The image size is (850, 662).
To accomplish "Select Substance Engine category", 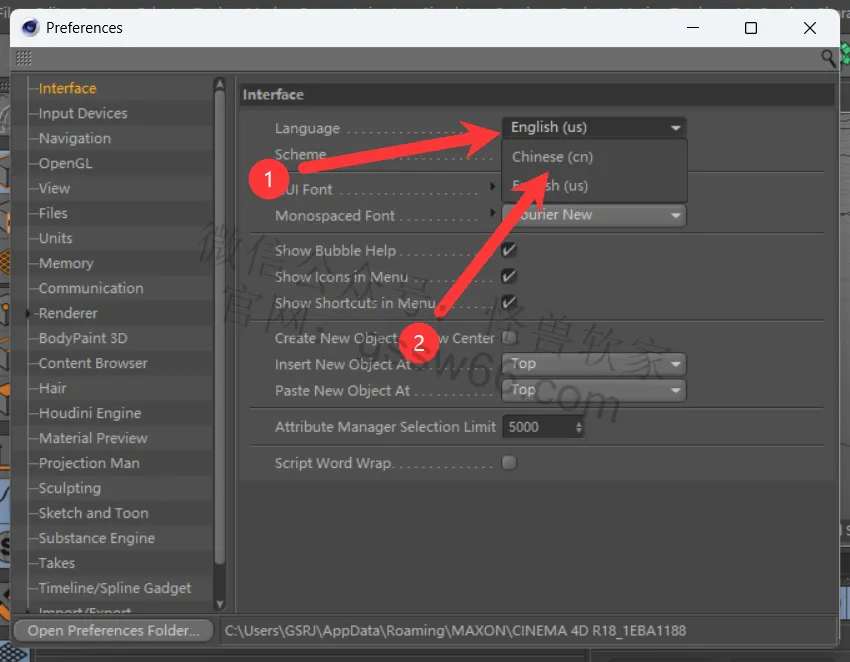I will (96, 537).
